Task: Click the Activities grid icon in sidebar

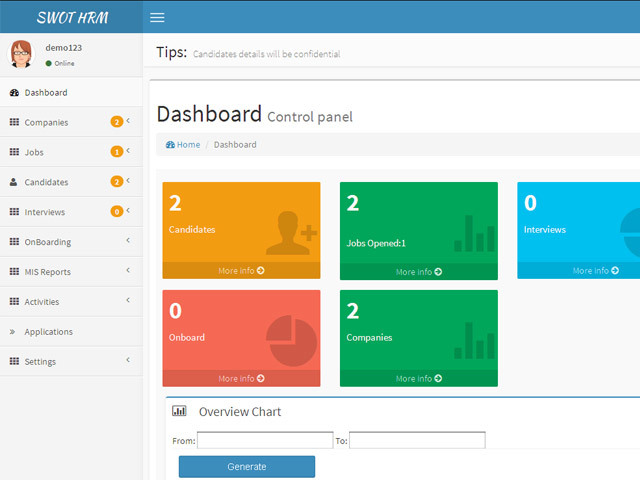Action: click(14, 301)
